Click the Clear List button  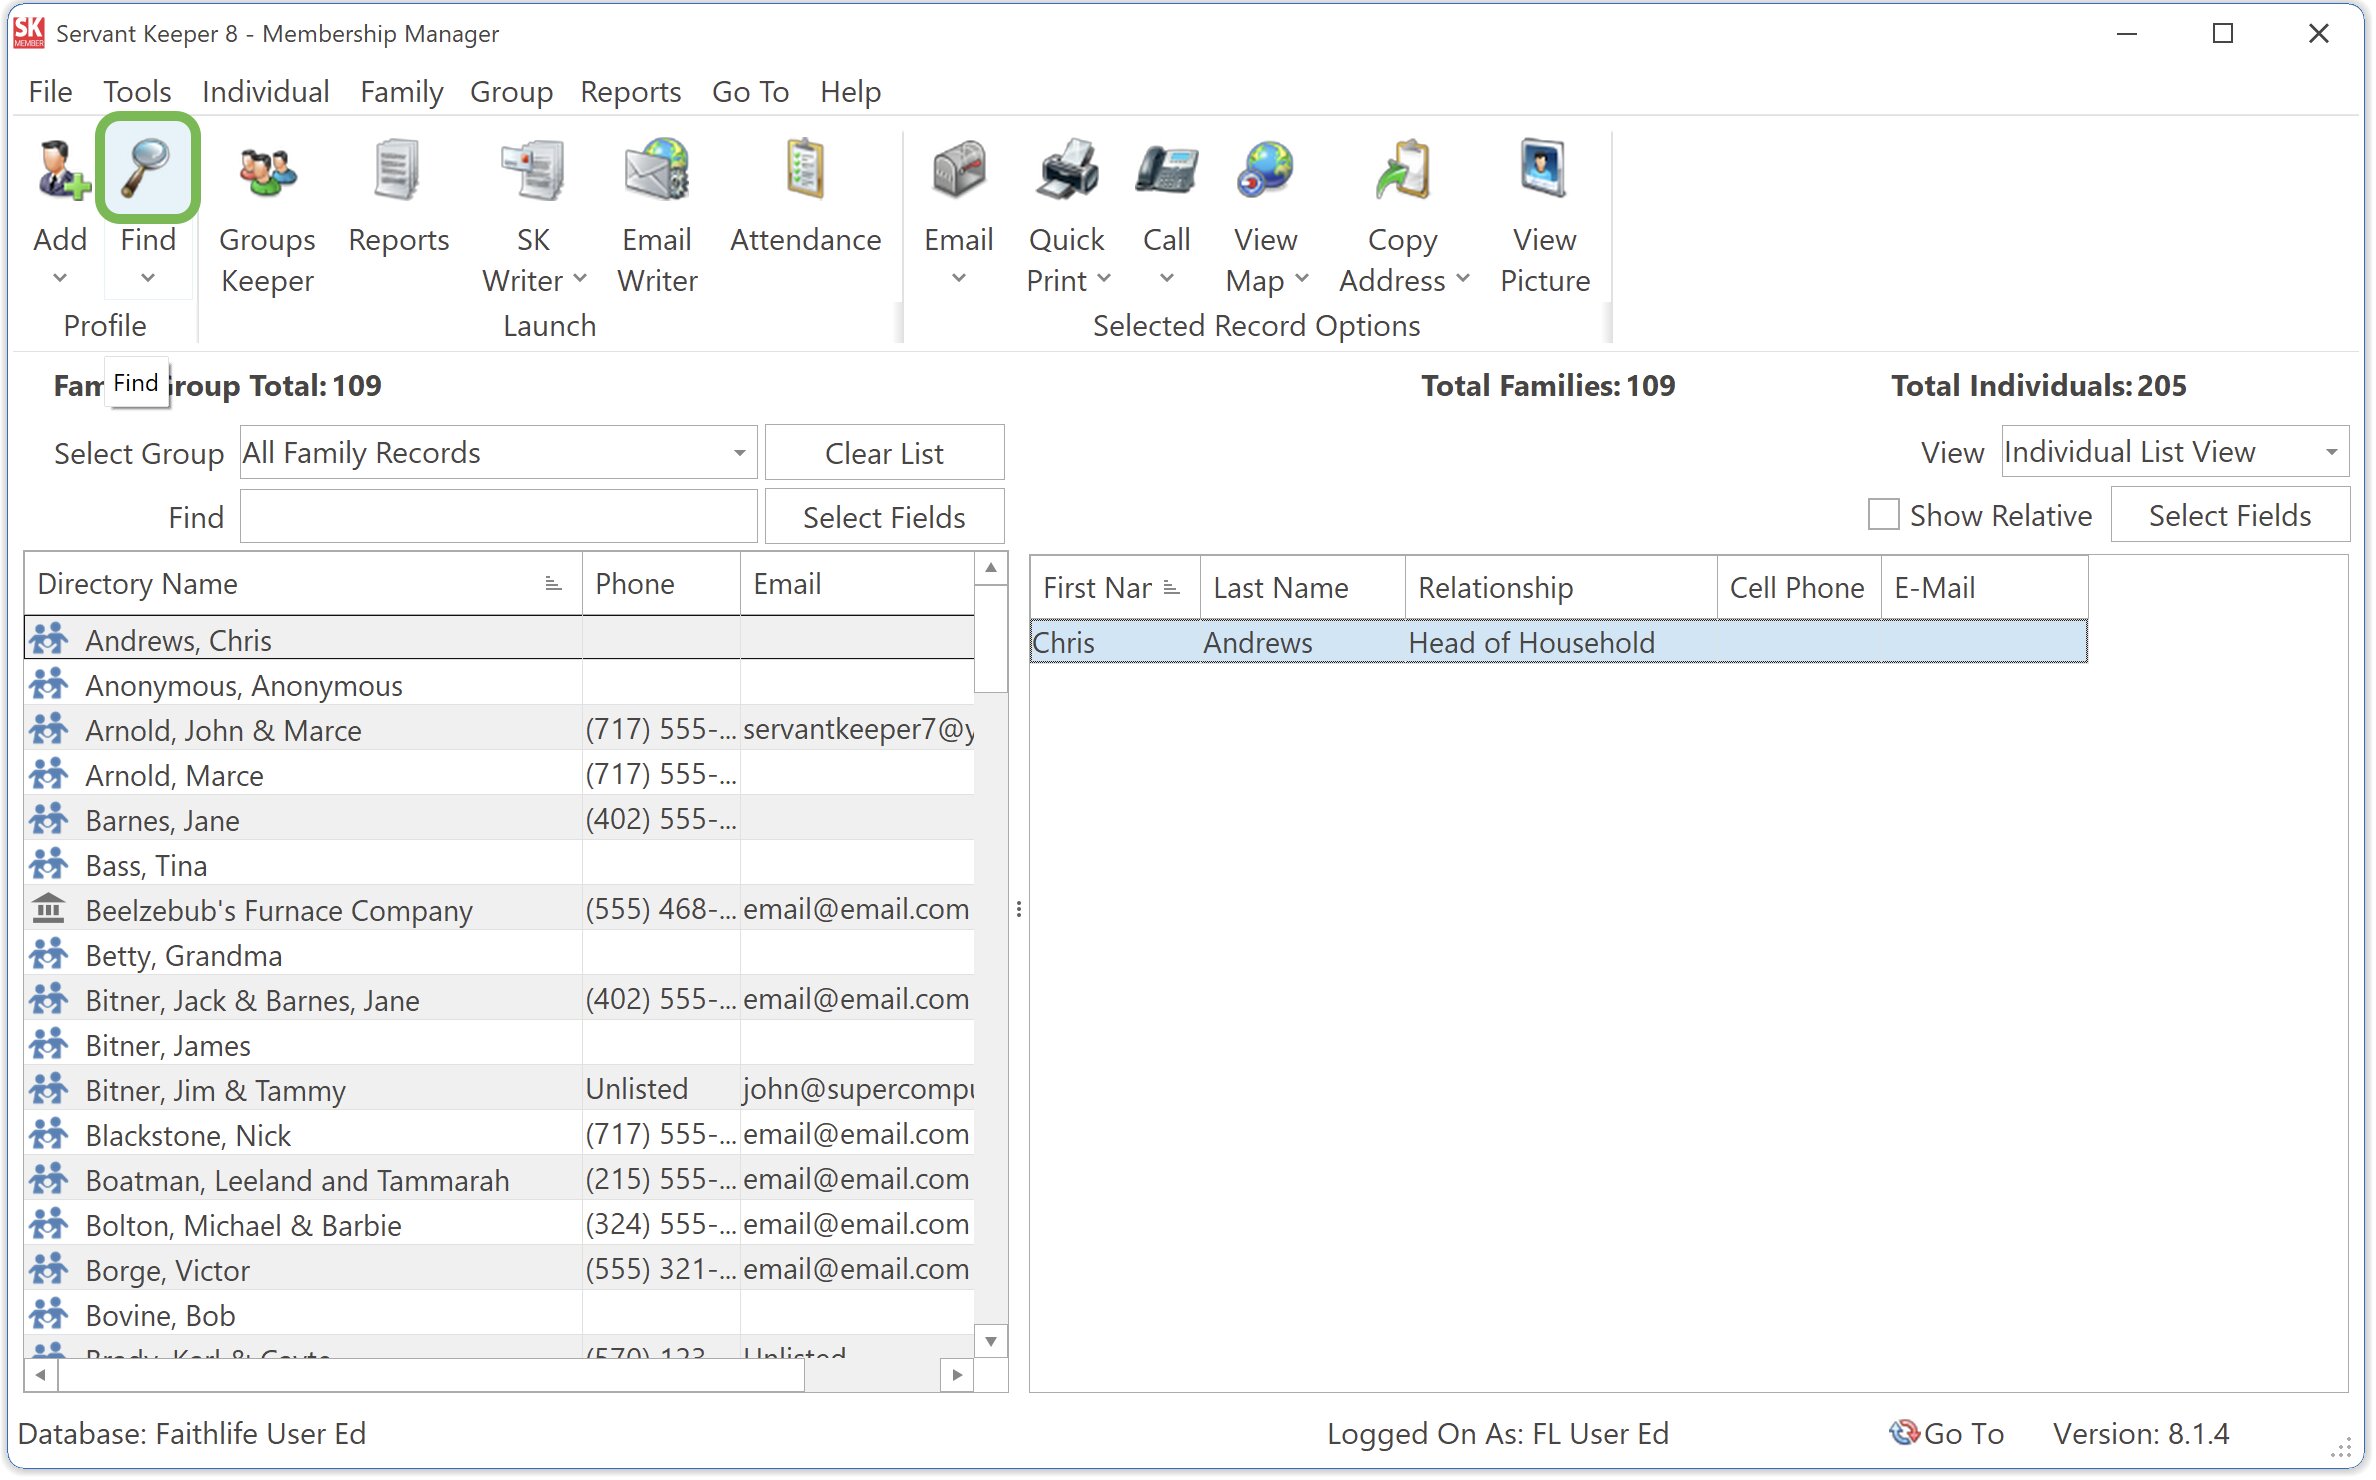(884, 452)
